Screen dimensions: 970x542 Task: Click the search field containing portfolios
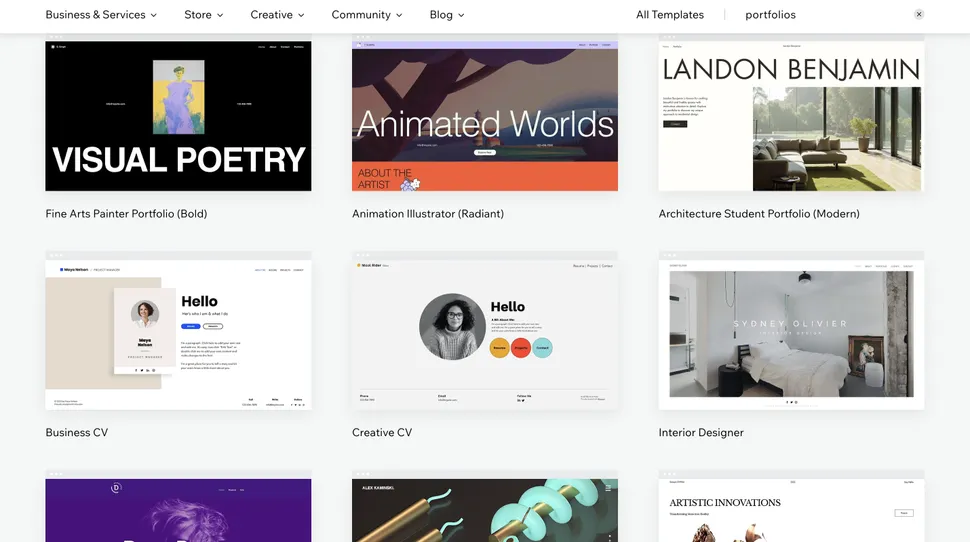[x=820, y=15]
